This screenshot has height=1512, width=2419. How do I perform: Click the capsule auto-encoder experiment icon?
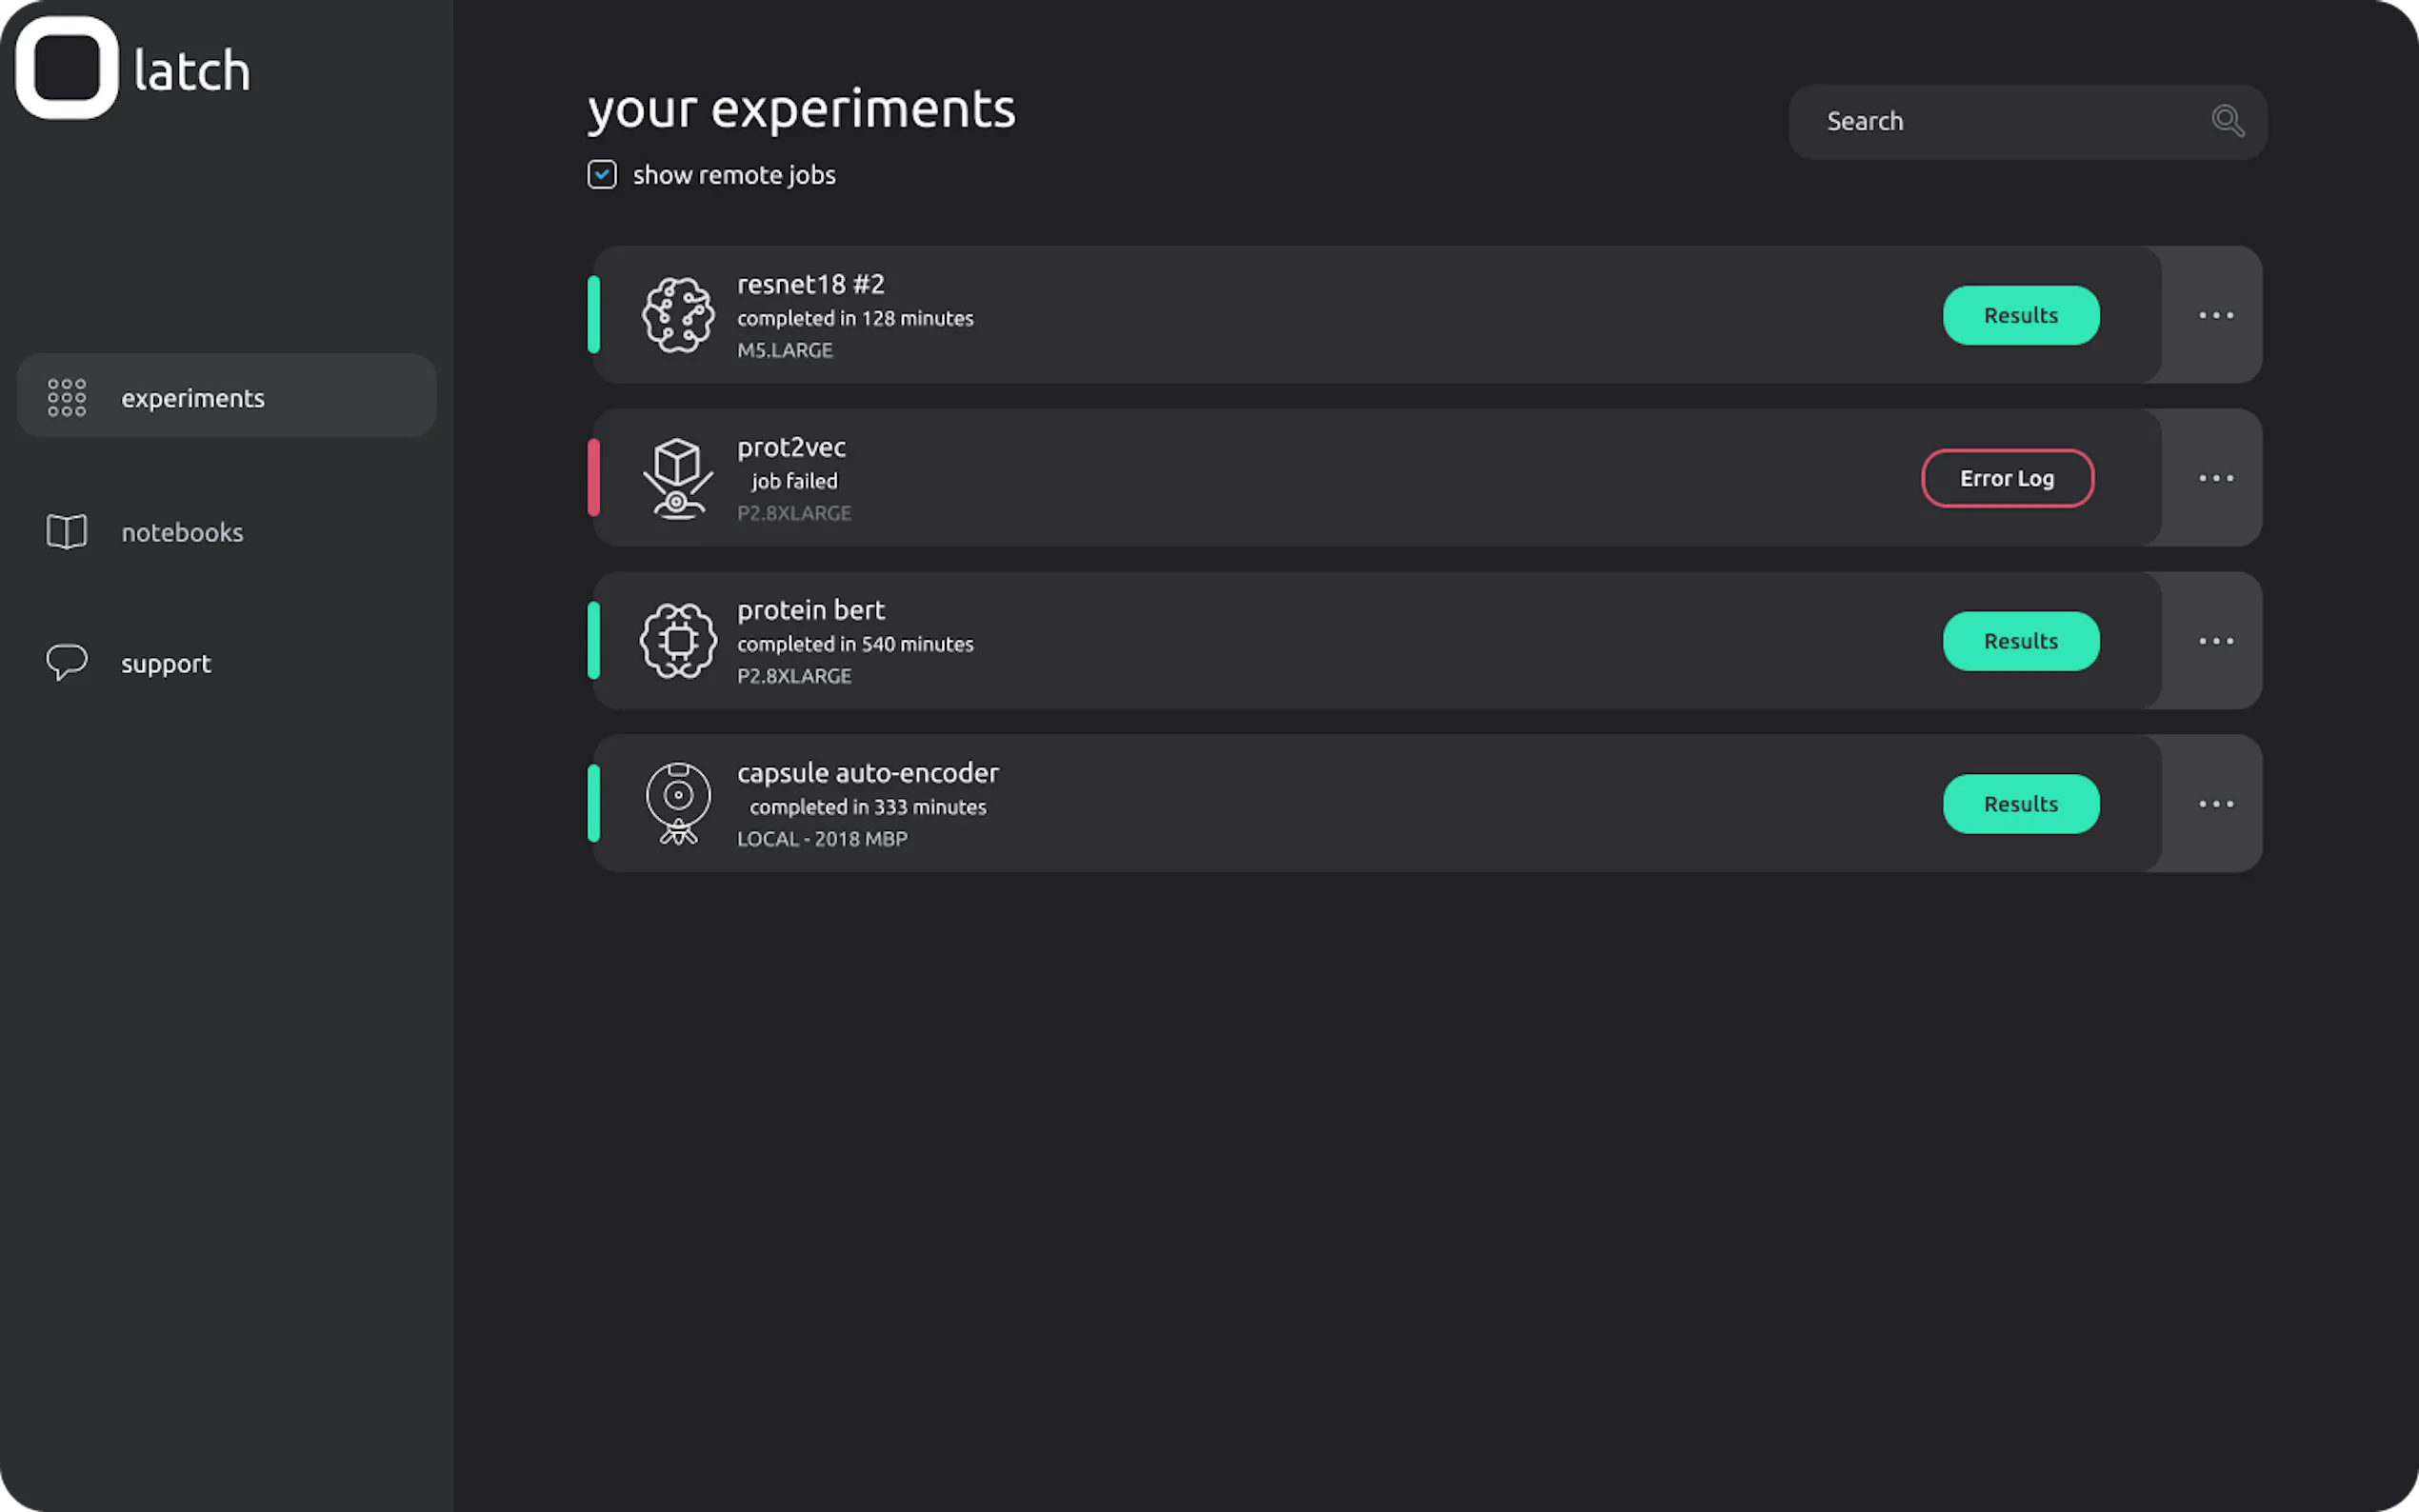click(x=678, y=803)
